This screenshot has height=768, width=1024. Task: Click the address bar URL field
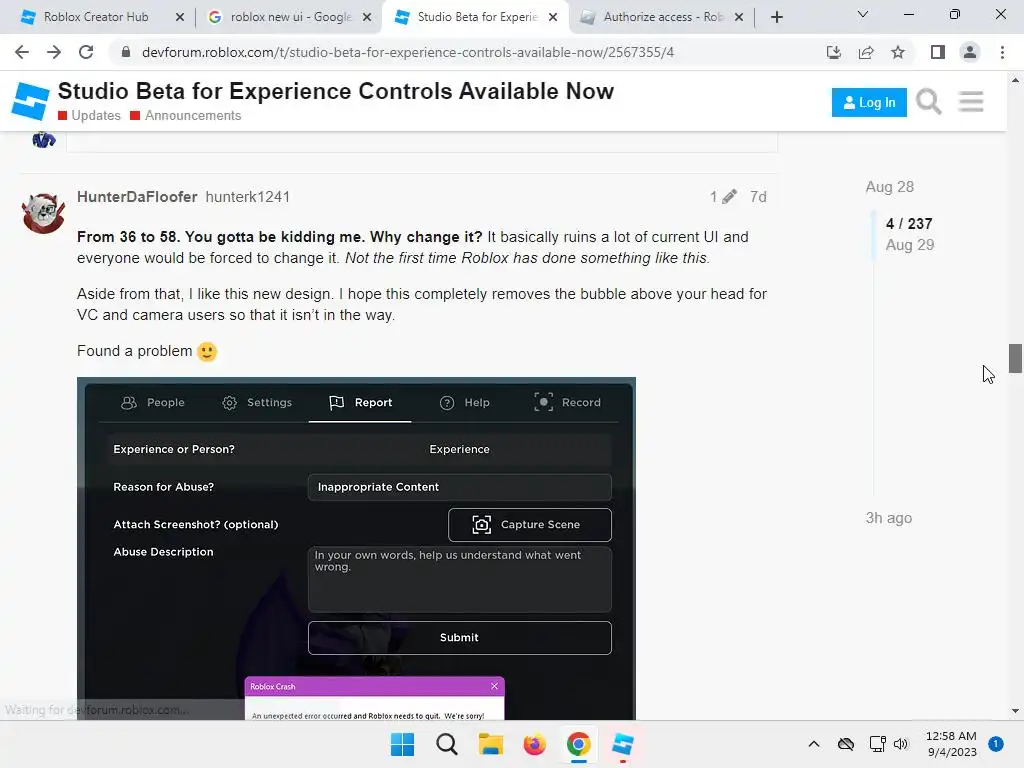[x=408, y=52]
